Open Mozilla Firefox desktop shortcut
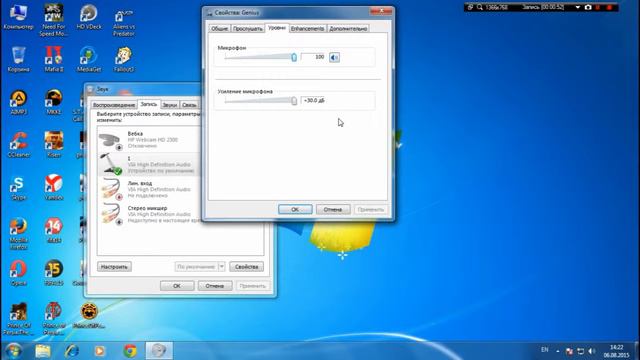Image resolution: width=640 pixels, height=360 pixels. 18,233
